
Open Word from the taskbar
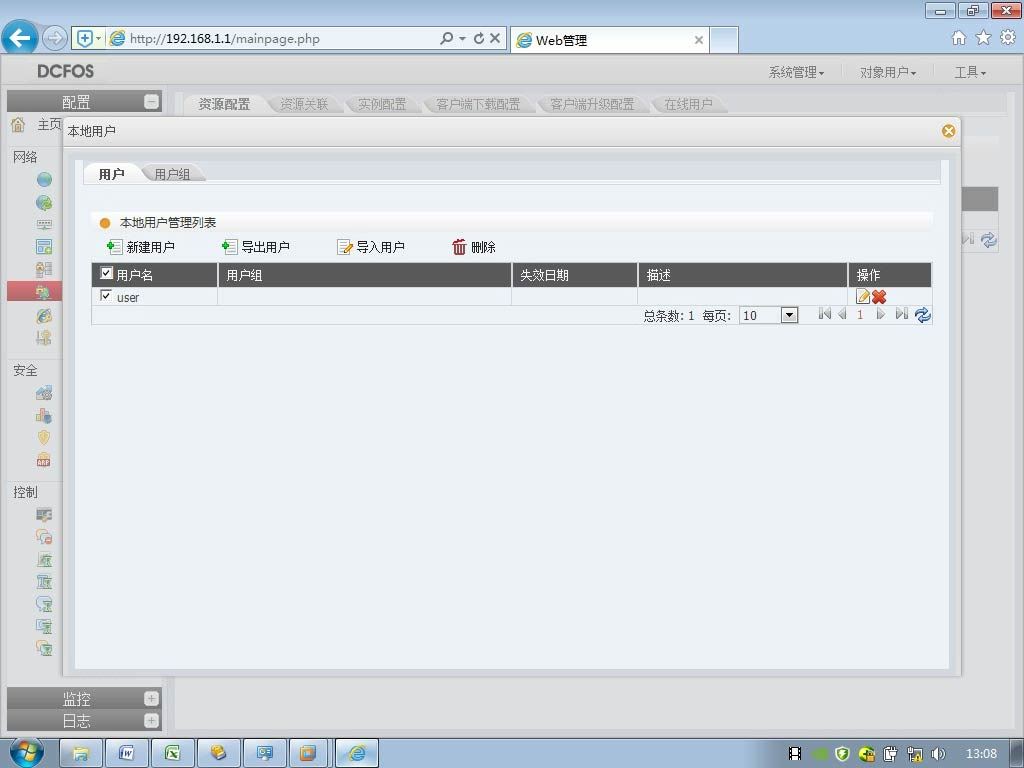127,753
